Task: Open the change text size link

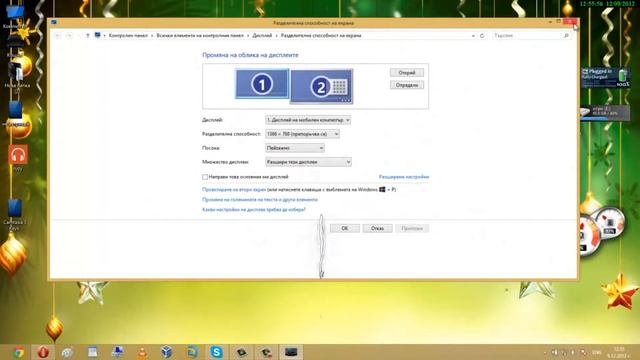Action: point(260,200)
